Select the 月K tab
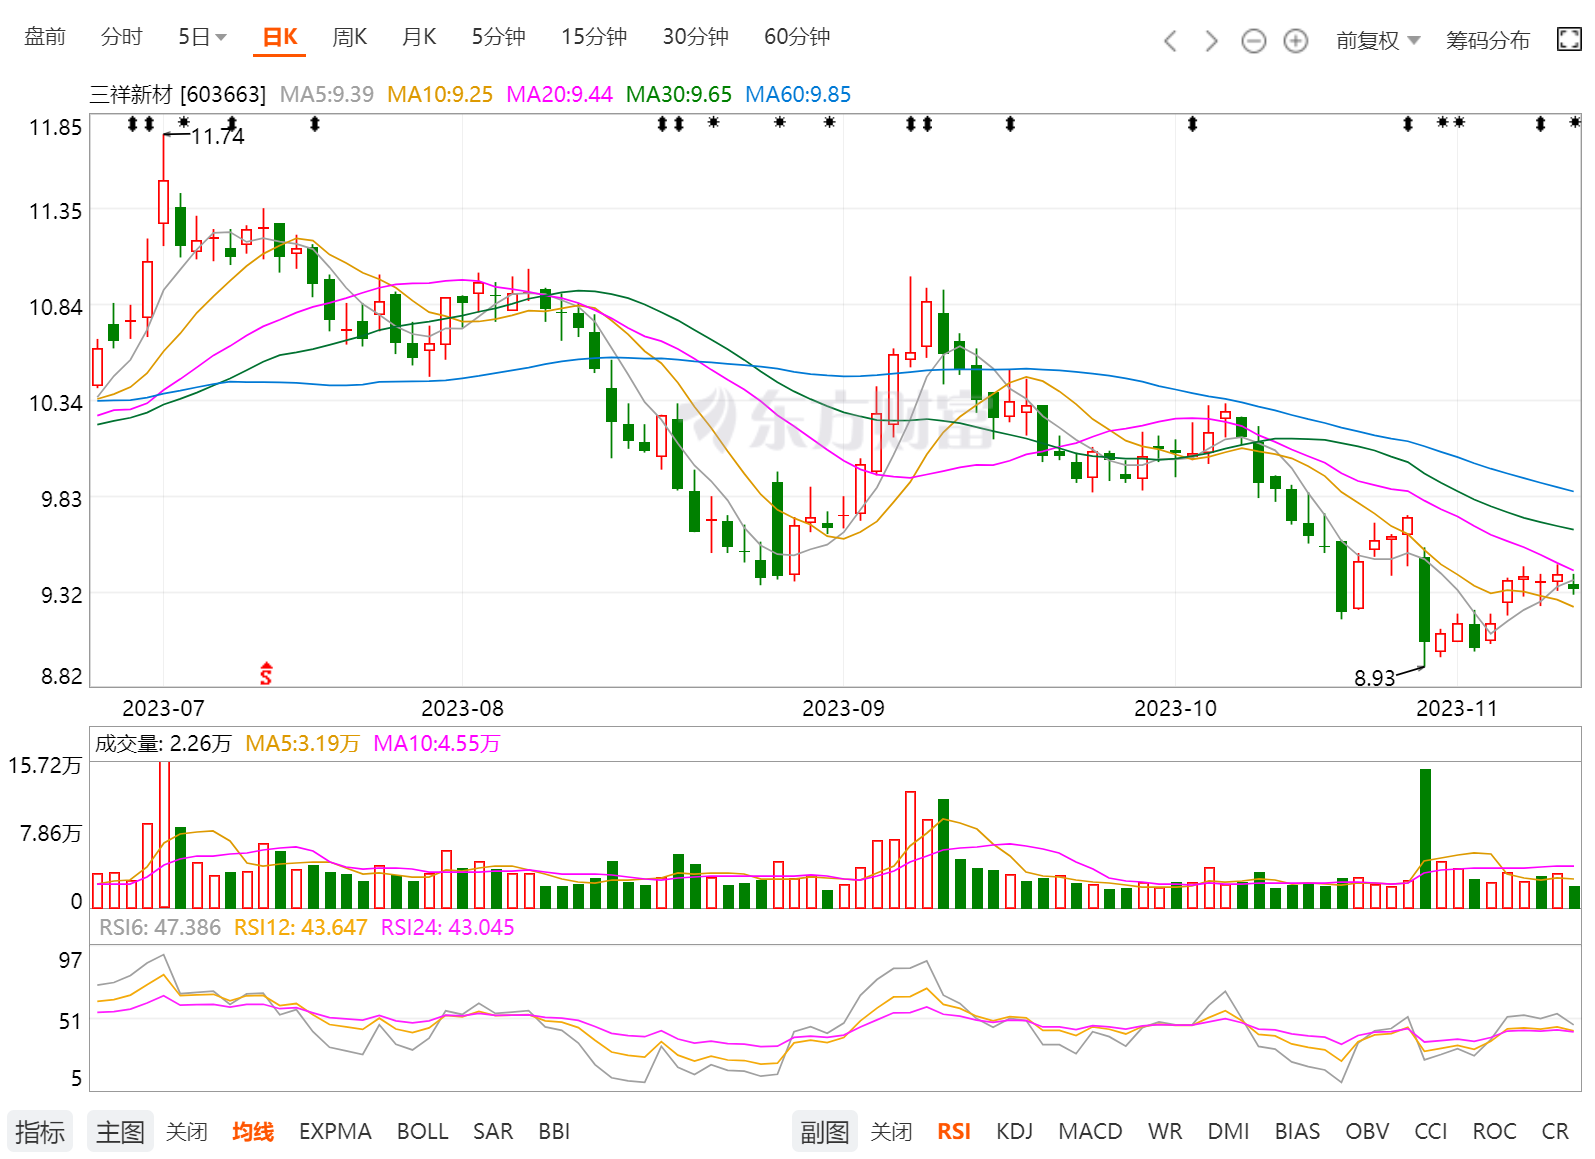Viewport: 1595px width, 1159px height. coord(419,37)
